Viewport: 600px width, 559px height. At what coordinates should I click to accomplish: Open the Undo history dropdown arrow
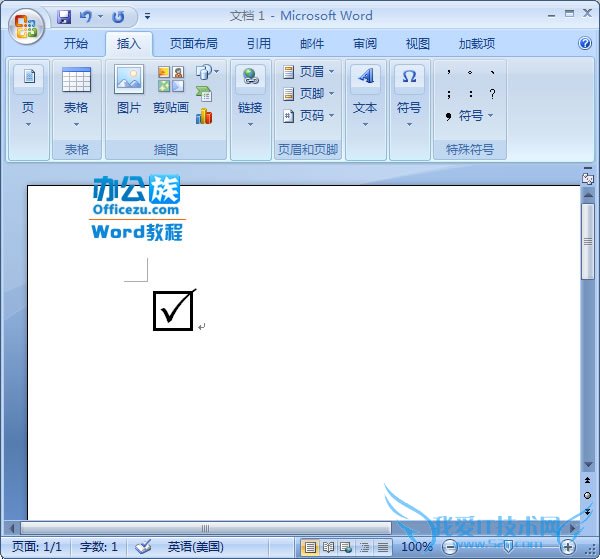(100, 16)
